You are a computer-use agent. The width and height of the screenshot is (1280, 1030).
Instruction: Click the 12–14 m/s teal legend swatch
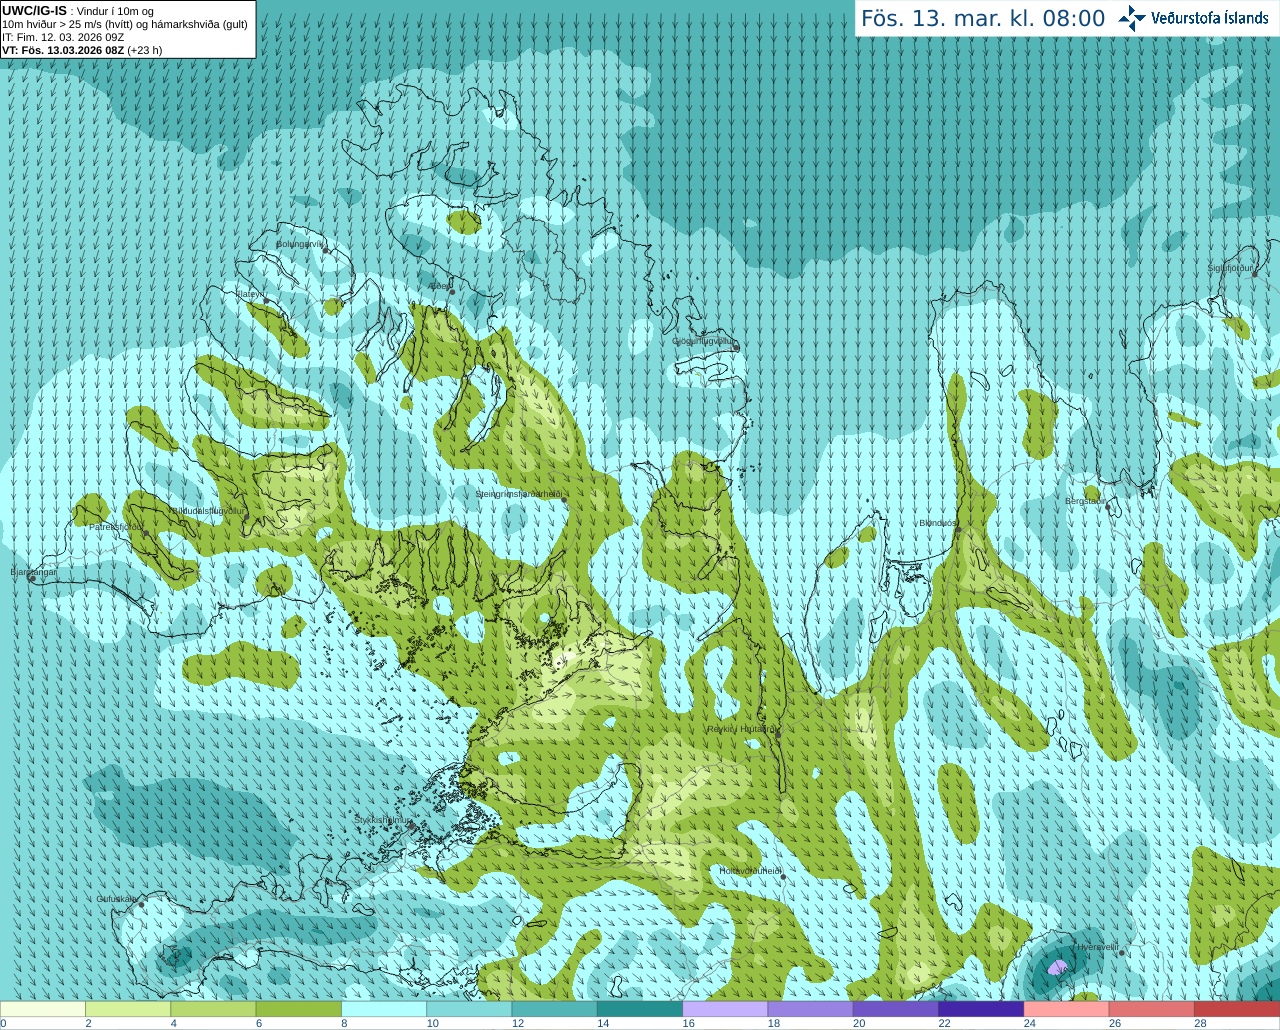click(x=555, y=1009)
